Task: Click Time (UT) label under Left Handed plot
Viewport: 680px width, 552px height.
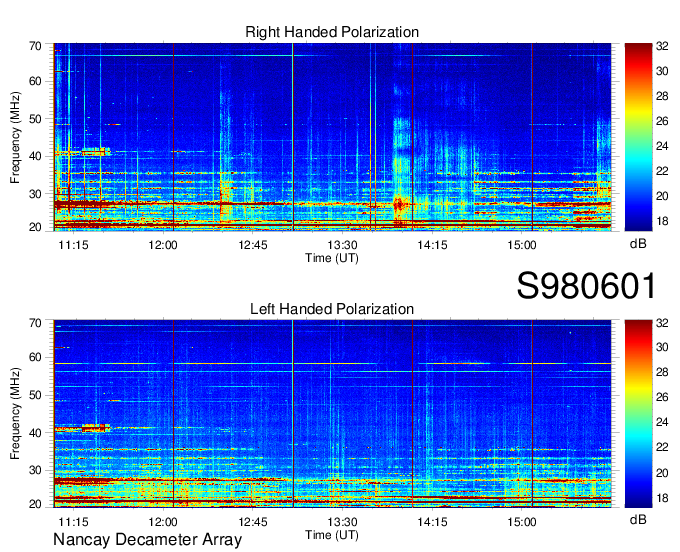Action: pos(332,535)
